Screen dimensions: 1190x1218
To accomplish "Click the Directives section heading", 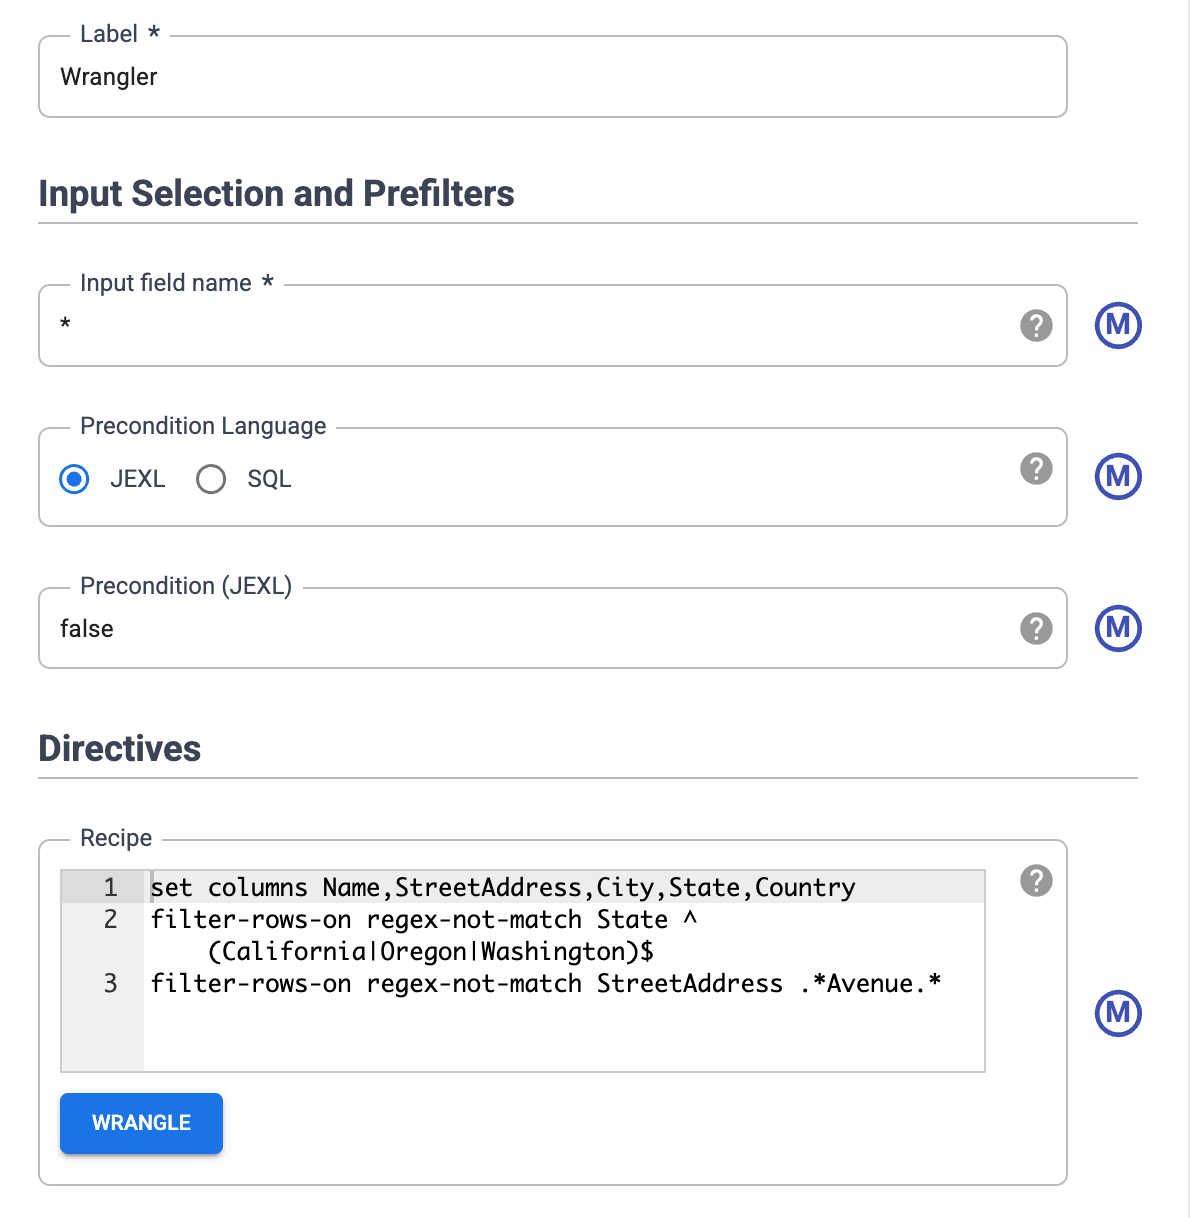I will [119, 748].
